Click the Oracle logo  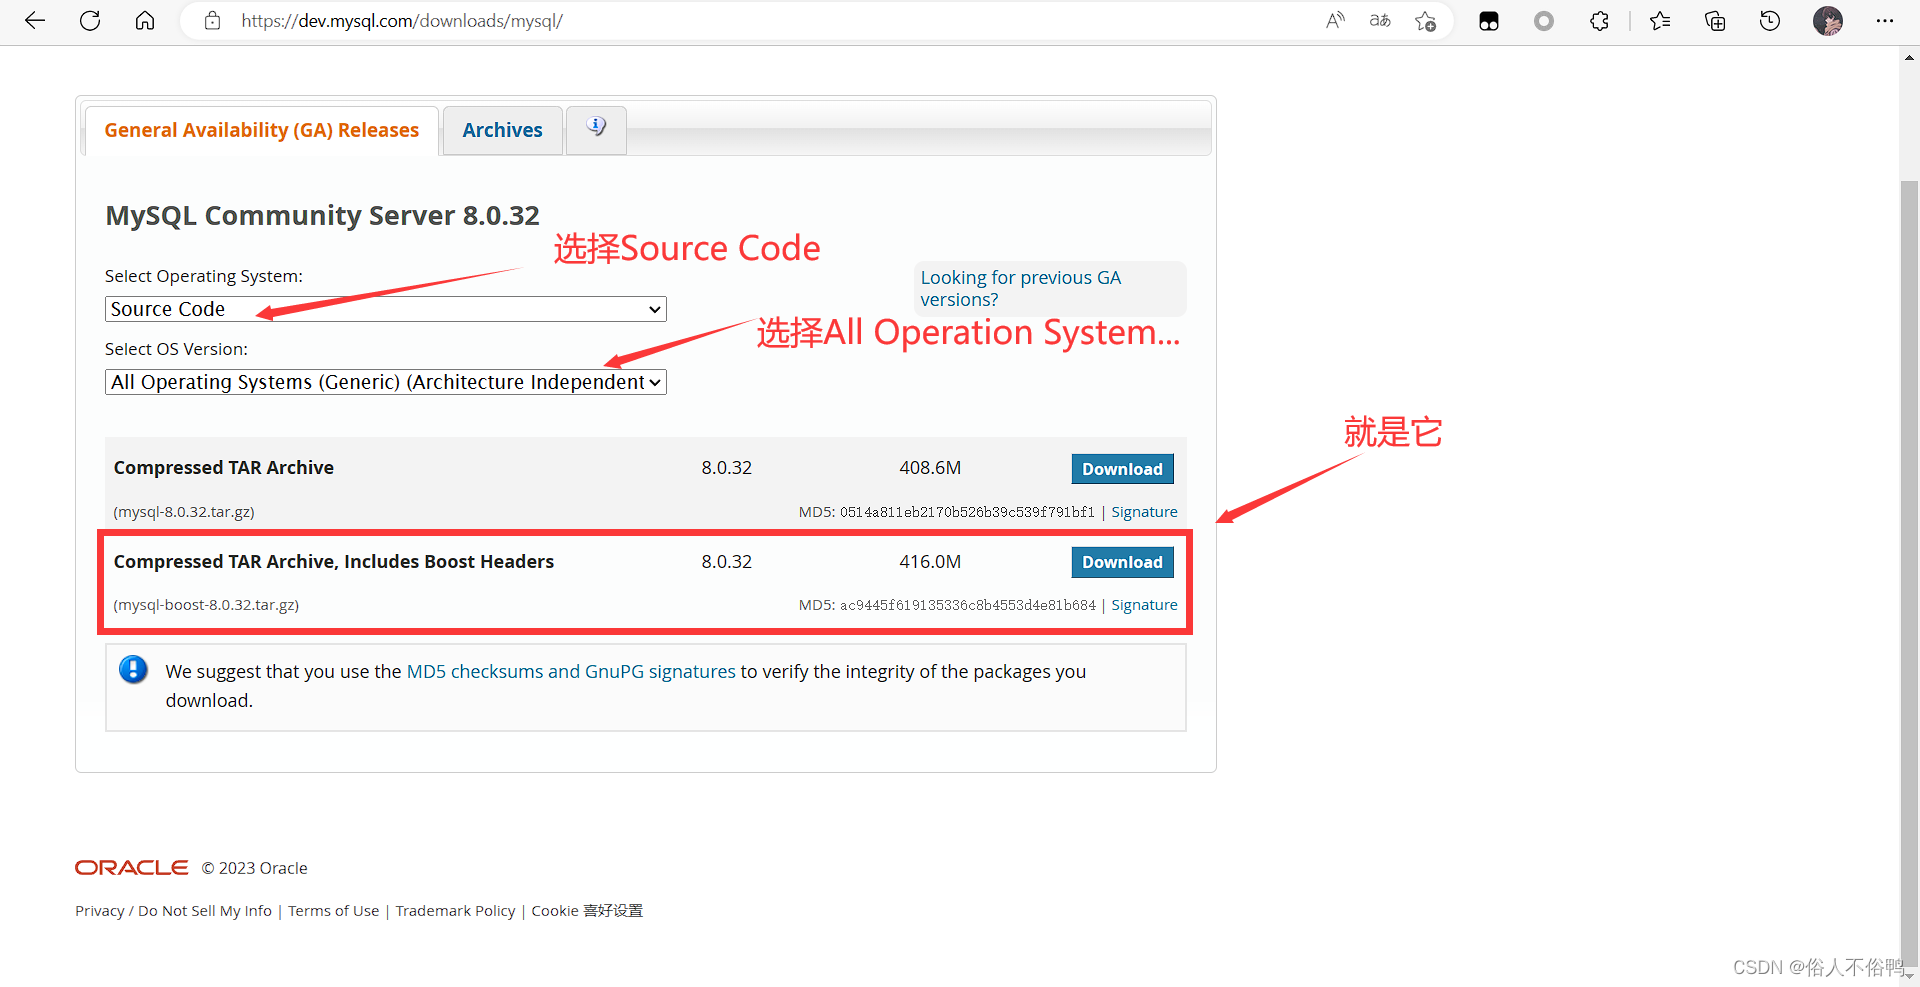[131, 868]
